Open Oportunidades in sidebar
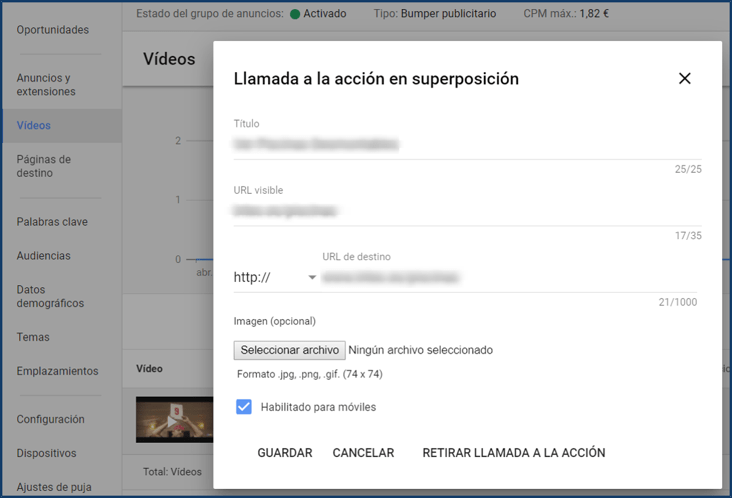This screenshot has height=498, width=732. point(53,30)
